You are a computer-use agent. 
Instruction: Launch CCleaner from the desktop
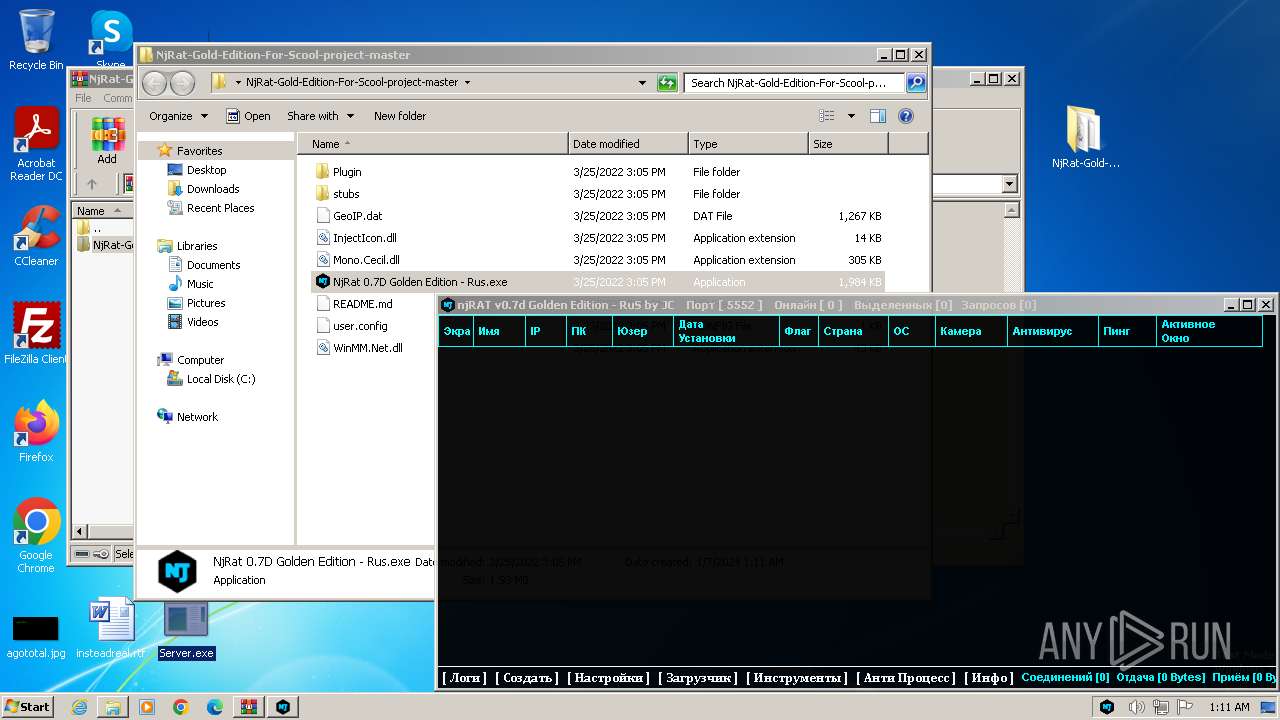36,236
